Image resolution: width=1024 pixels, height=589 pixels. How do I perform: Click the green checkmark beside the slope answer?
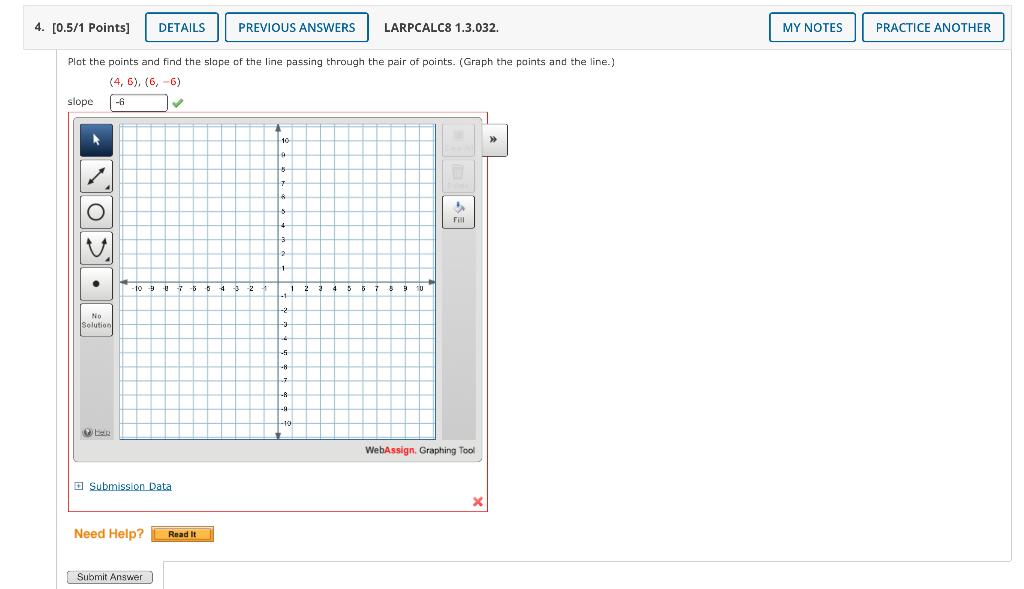click(178, 102)
